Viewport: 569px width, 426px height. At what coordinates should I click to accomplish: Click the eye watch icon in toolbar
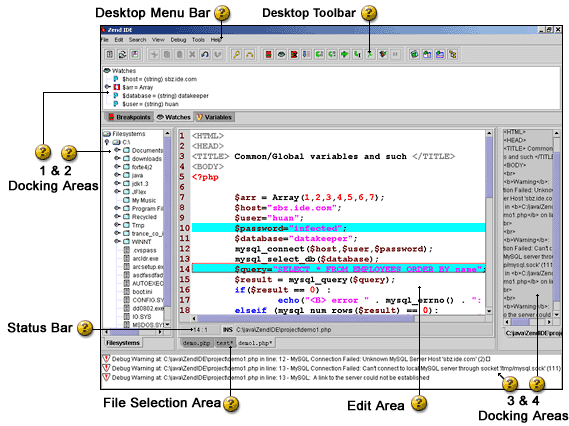[281, 54]
